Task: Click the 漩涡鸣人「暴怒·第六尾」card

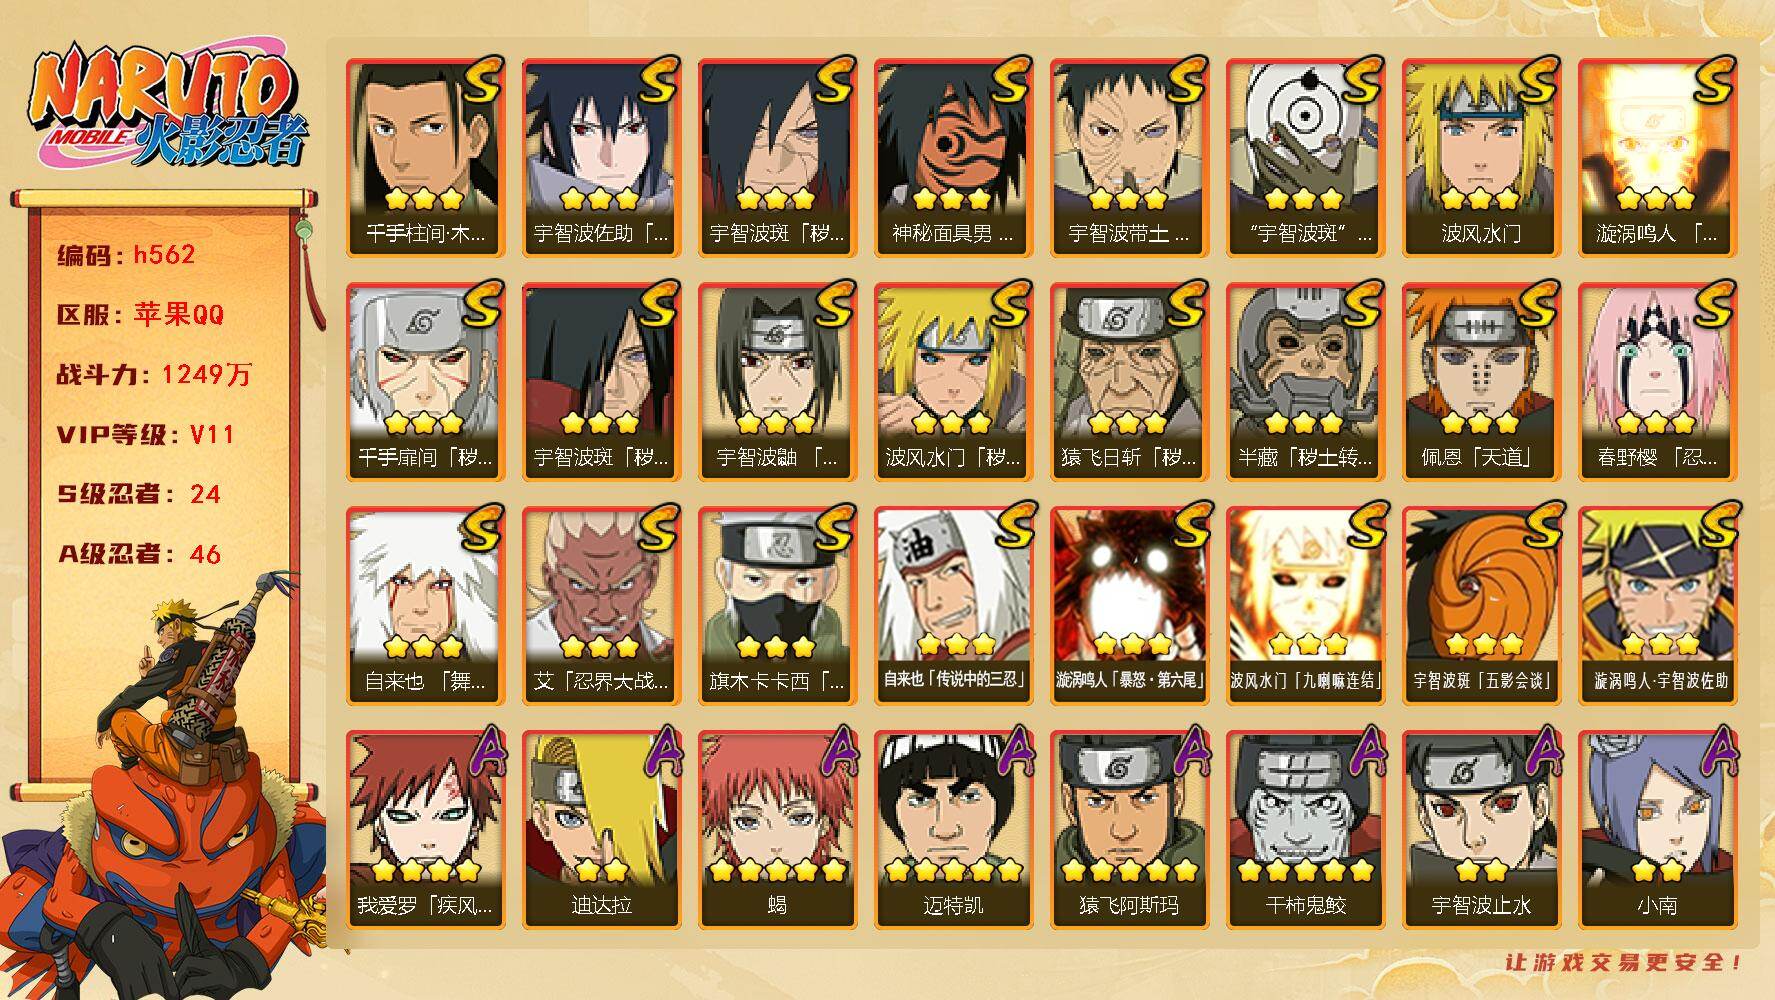Action: (1129, 605)
